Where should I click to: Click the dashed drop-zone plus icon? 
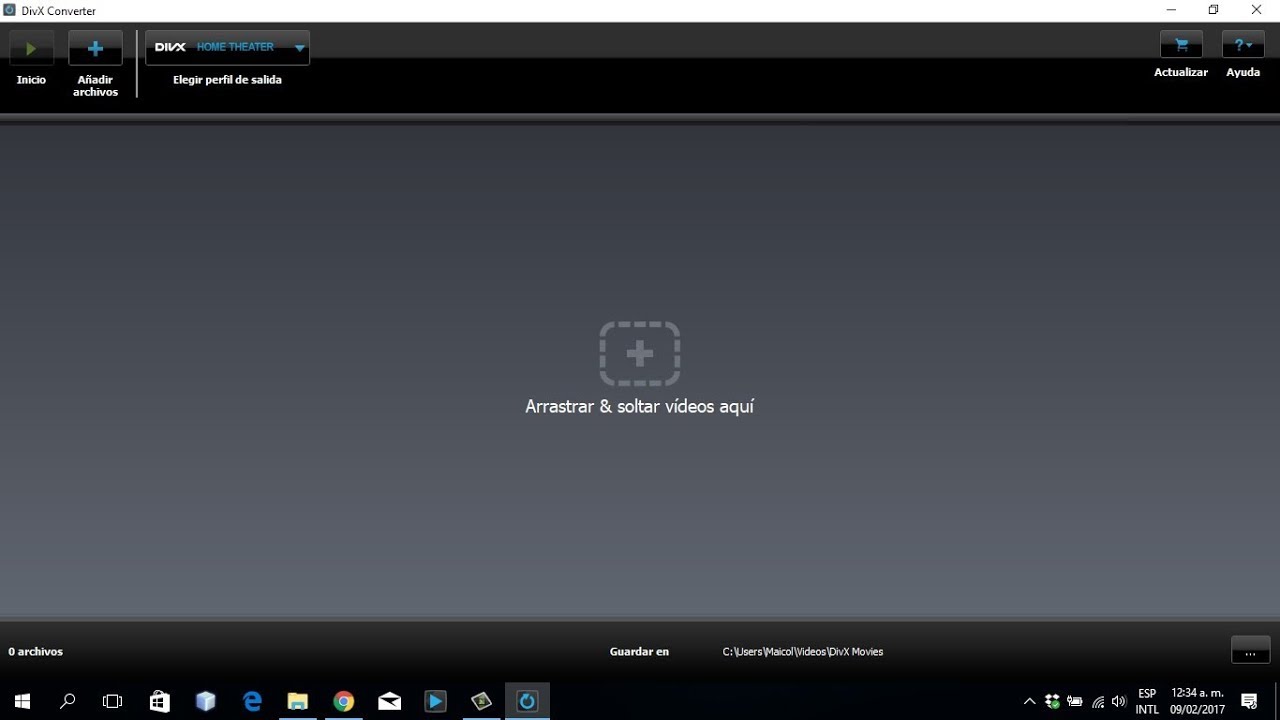pos(640,353)
